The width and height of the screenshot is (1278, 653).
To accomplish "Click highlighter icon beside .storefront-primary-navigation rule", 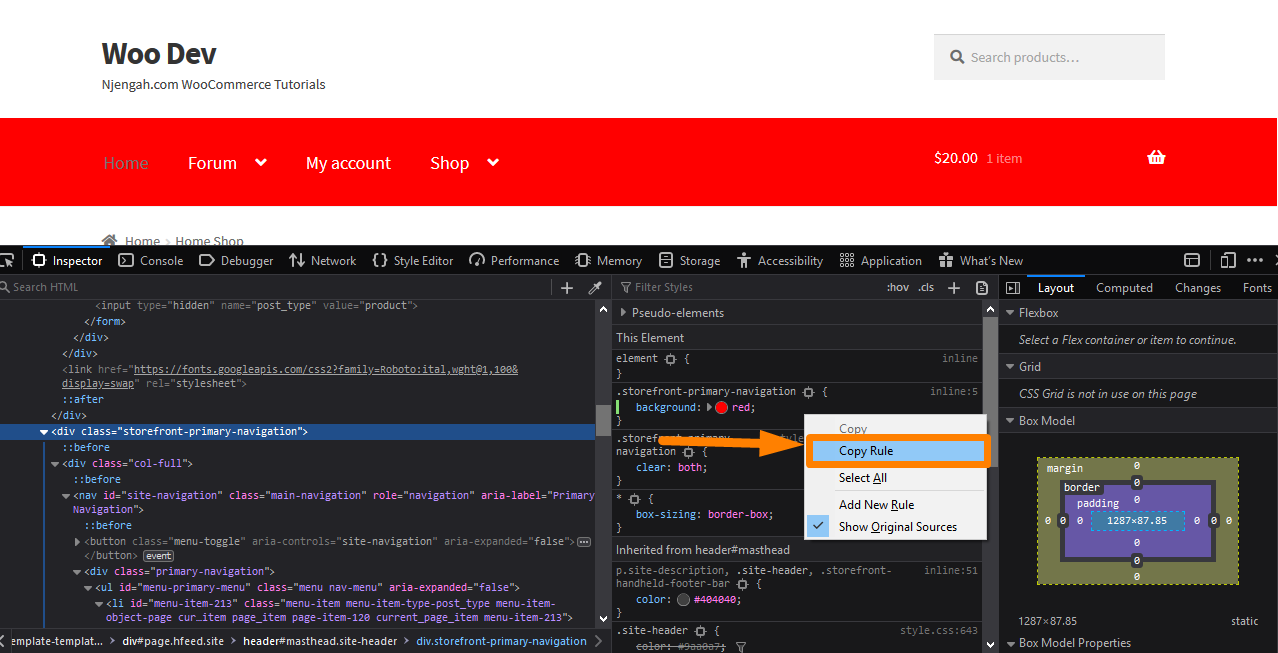I will (809, 392).
